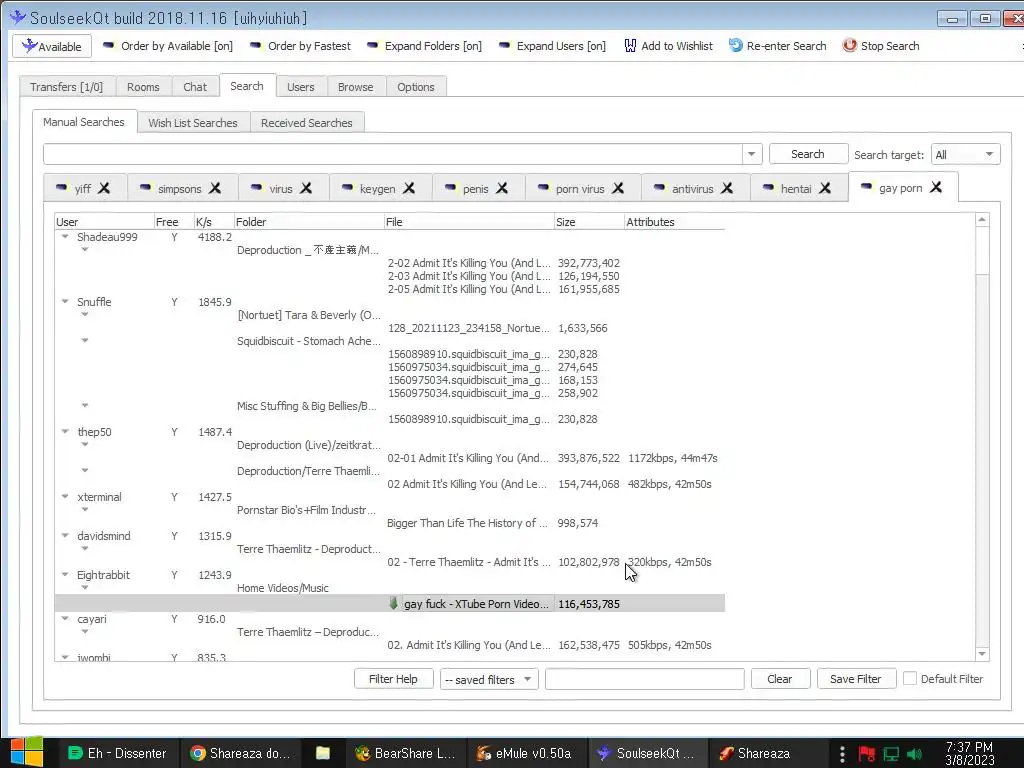The height and width of the screenshot is (768, 1024).
Task: Sort results by User column header
Action: [x=104, y=222]
